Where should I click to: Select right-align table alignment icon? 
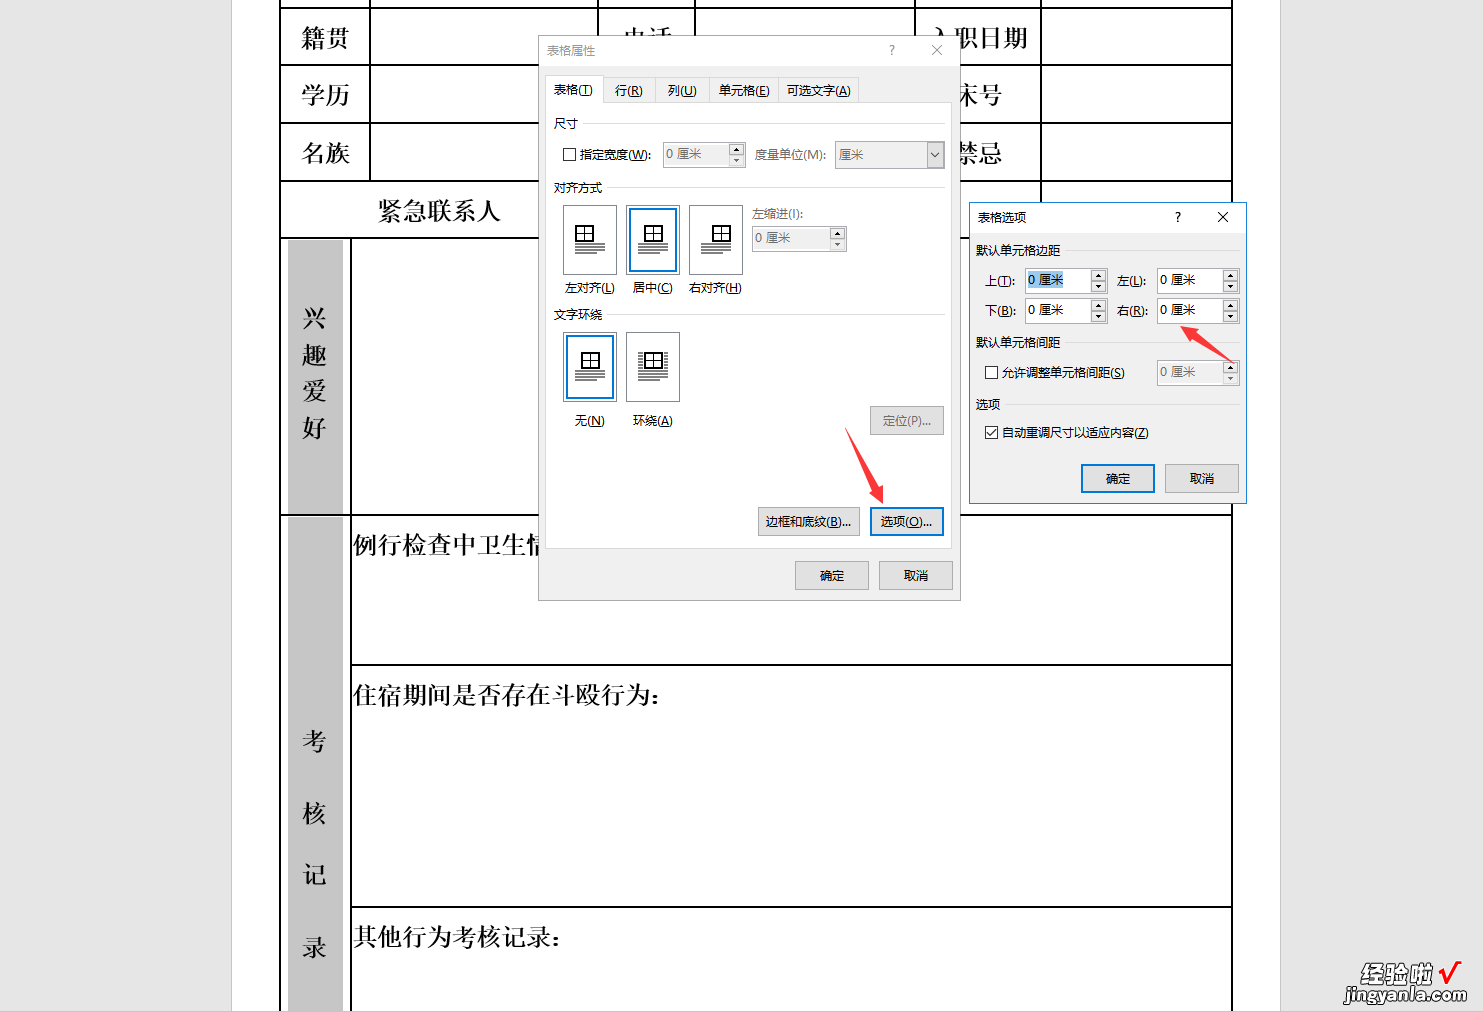pyautogui.click(x=716, y=240)
